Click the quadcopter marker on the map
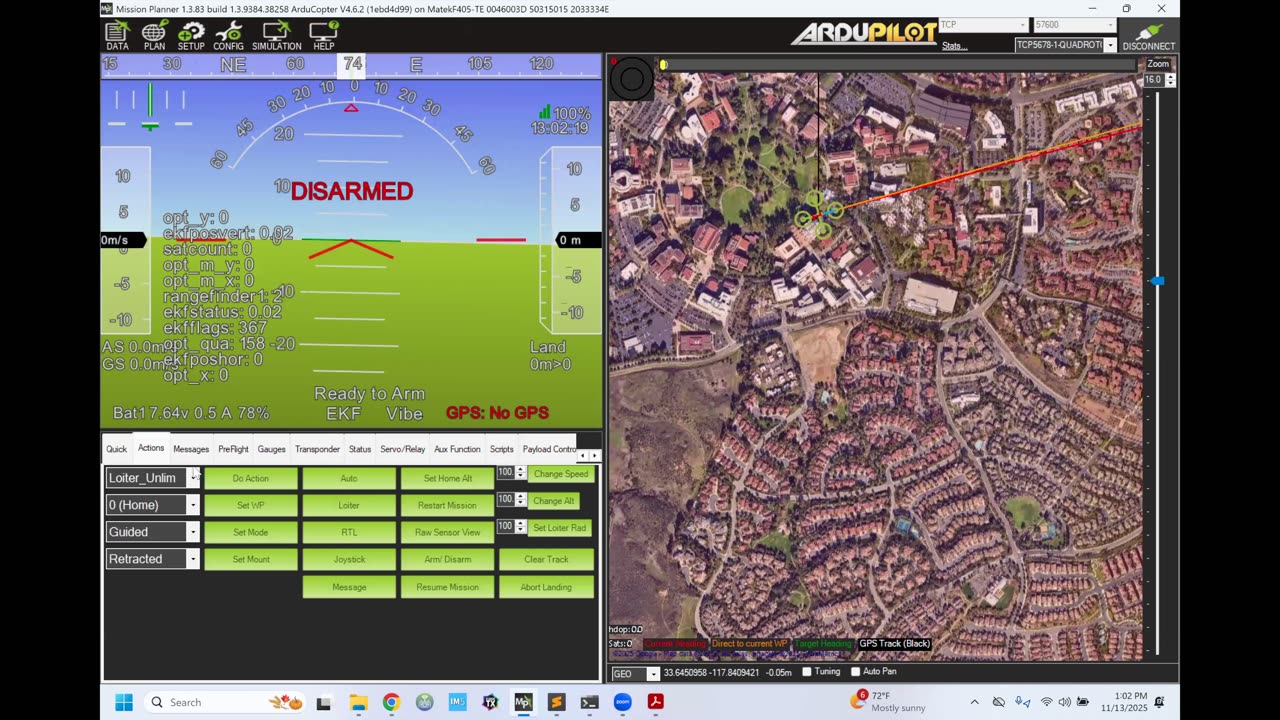This screenshot has width=1280, height=720. coord(819,214)
